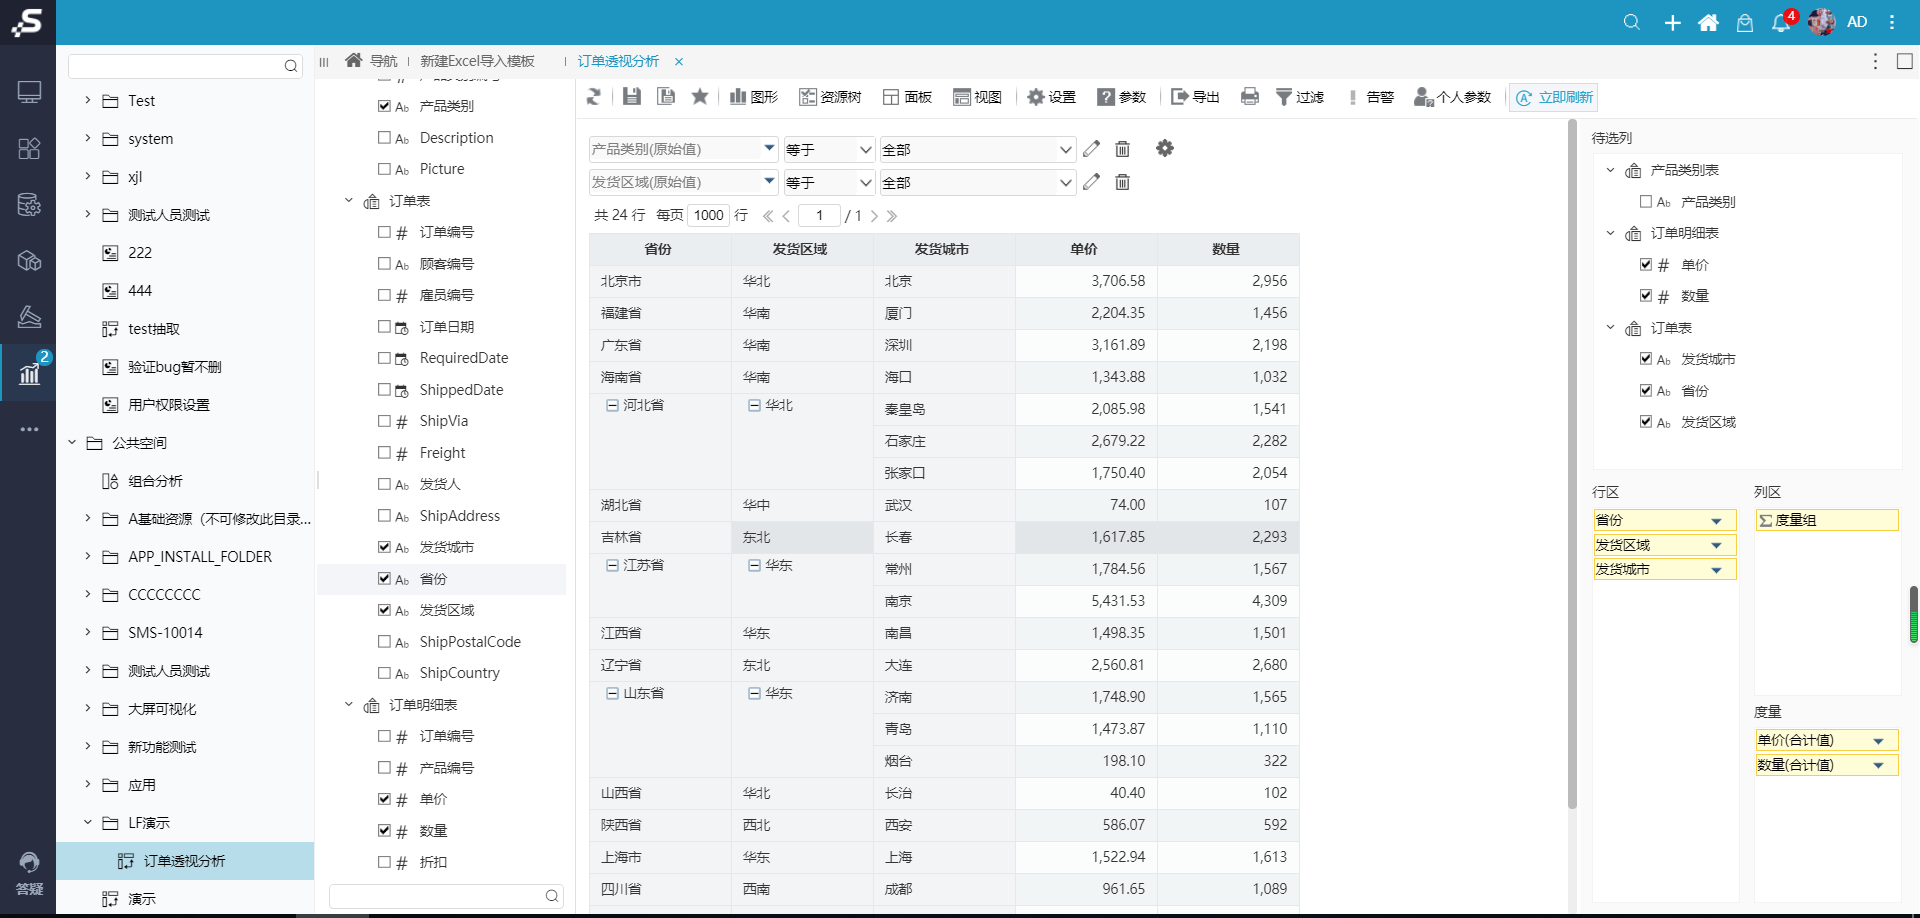Image resolution: width=1920 pixels, height=918 pixels.
Task: Click the 立即刷新 refresh button
Action: coord(1553,98)
